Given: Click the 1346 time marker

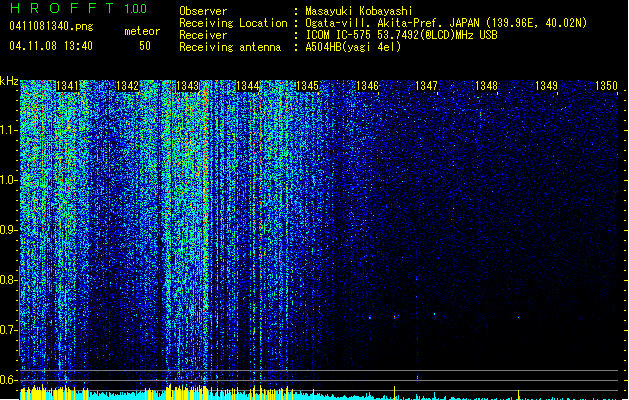Looking at the screenshot, I should click(367, 86).
